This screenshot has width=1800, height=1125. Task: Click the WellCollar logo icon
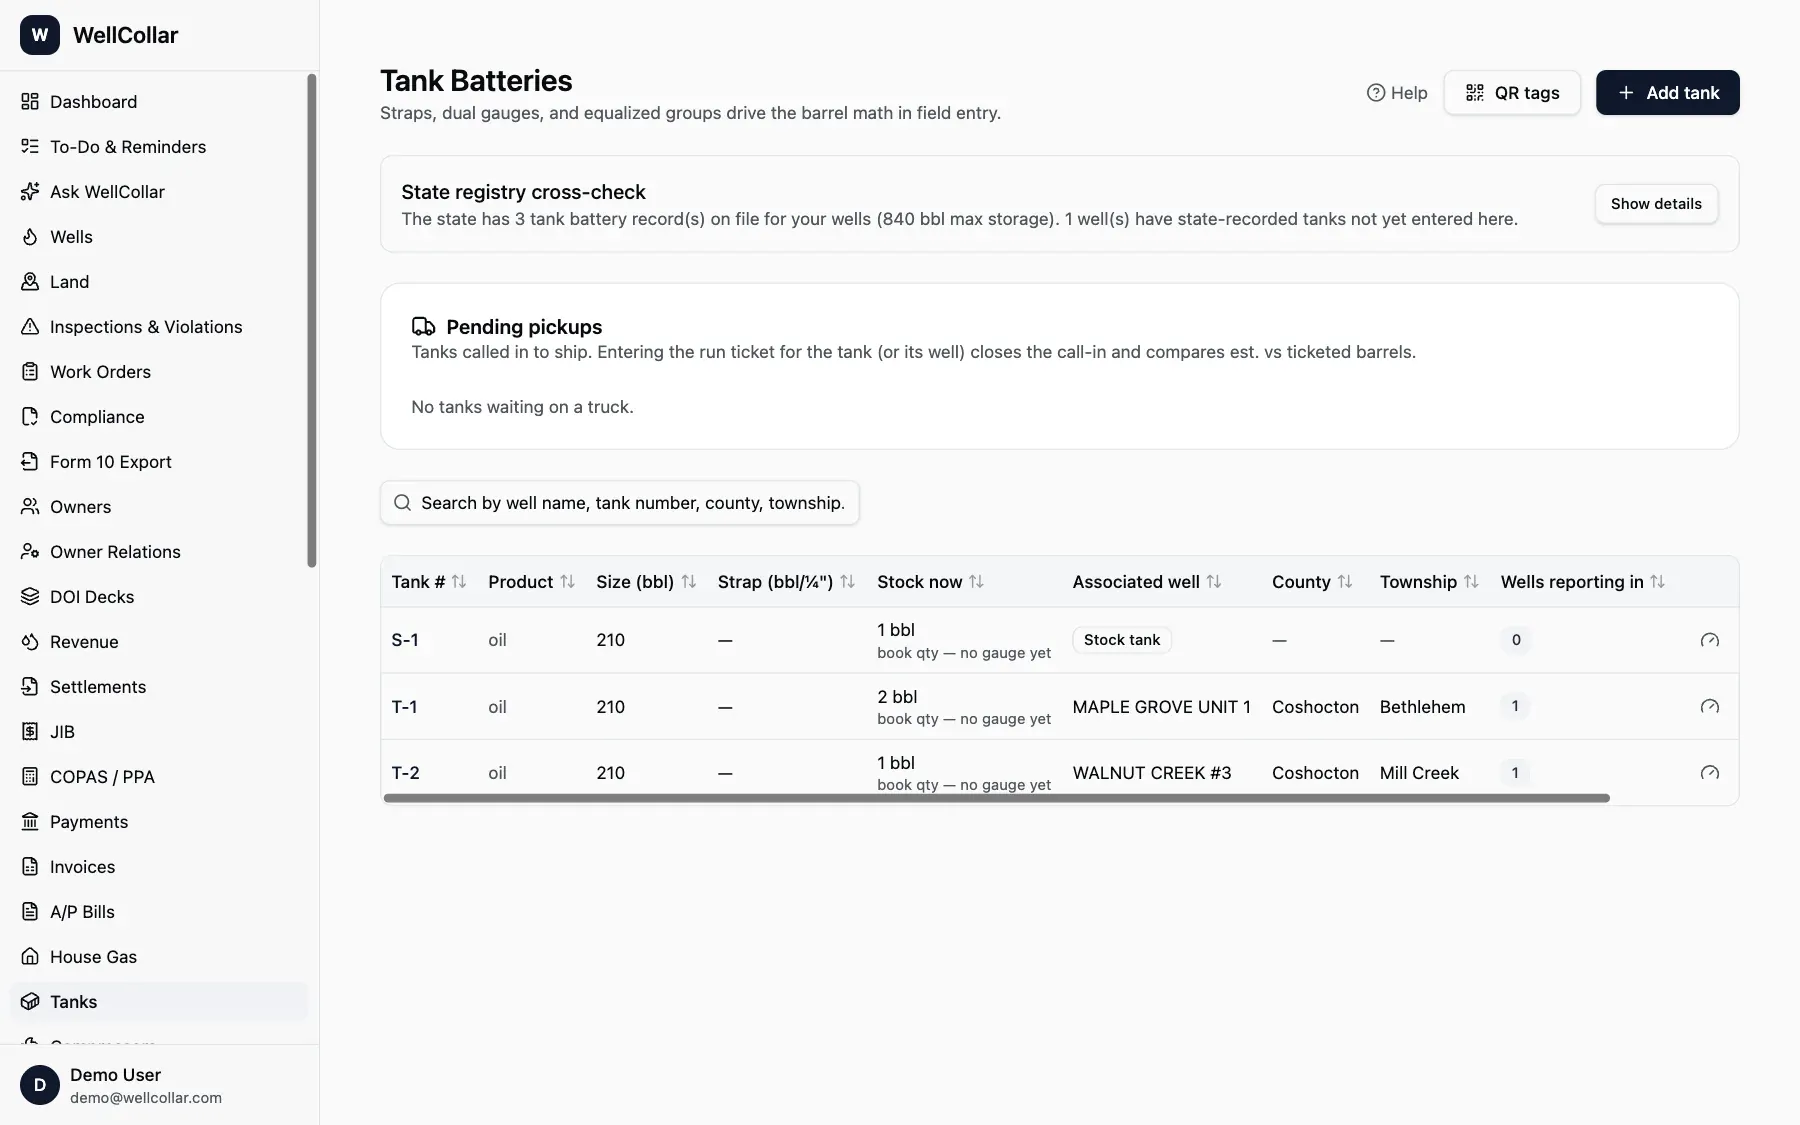click(40, 35)
